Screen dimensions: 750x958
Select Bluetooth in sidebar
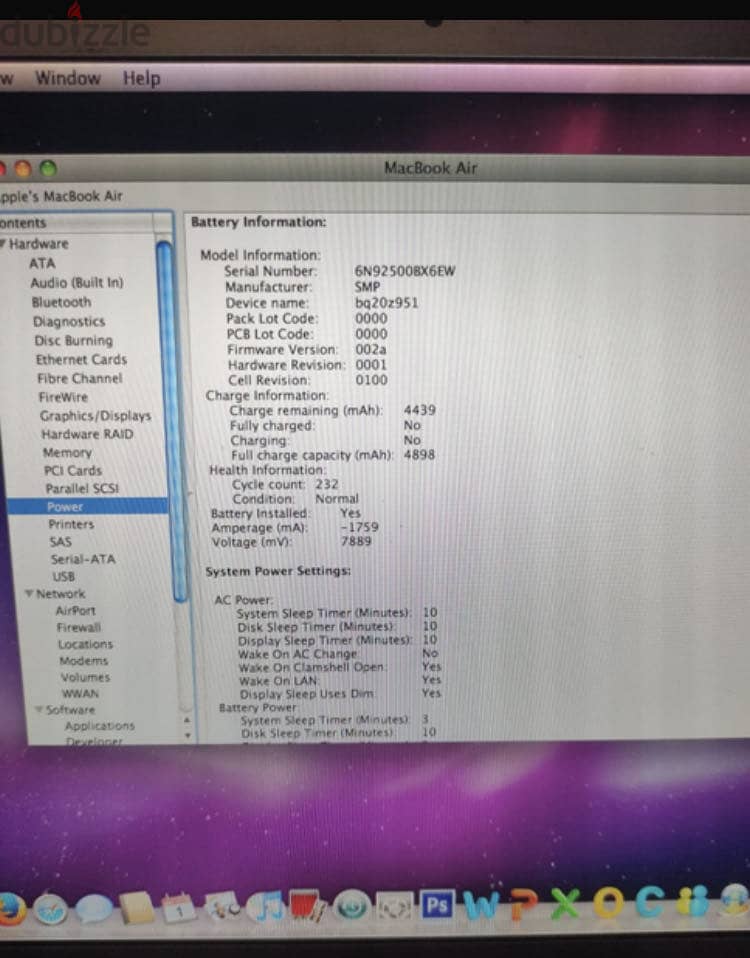click(x=61, y=302)
